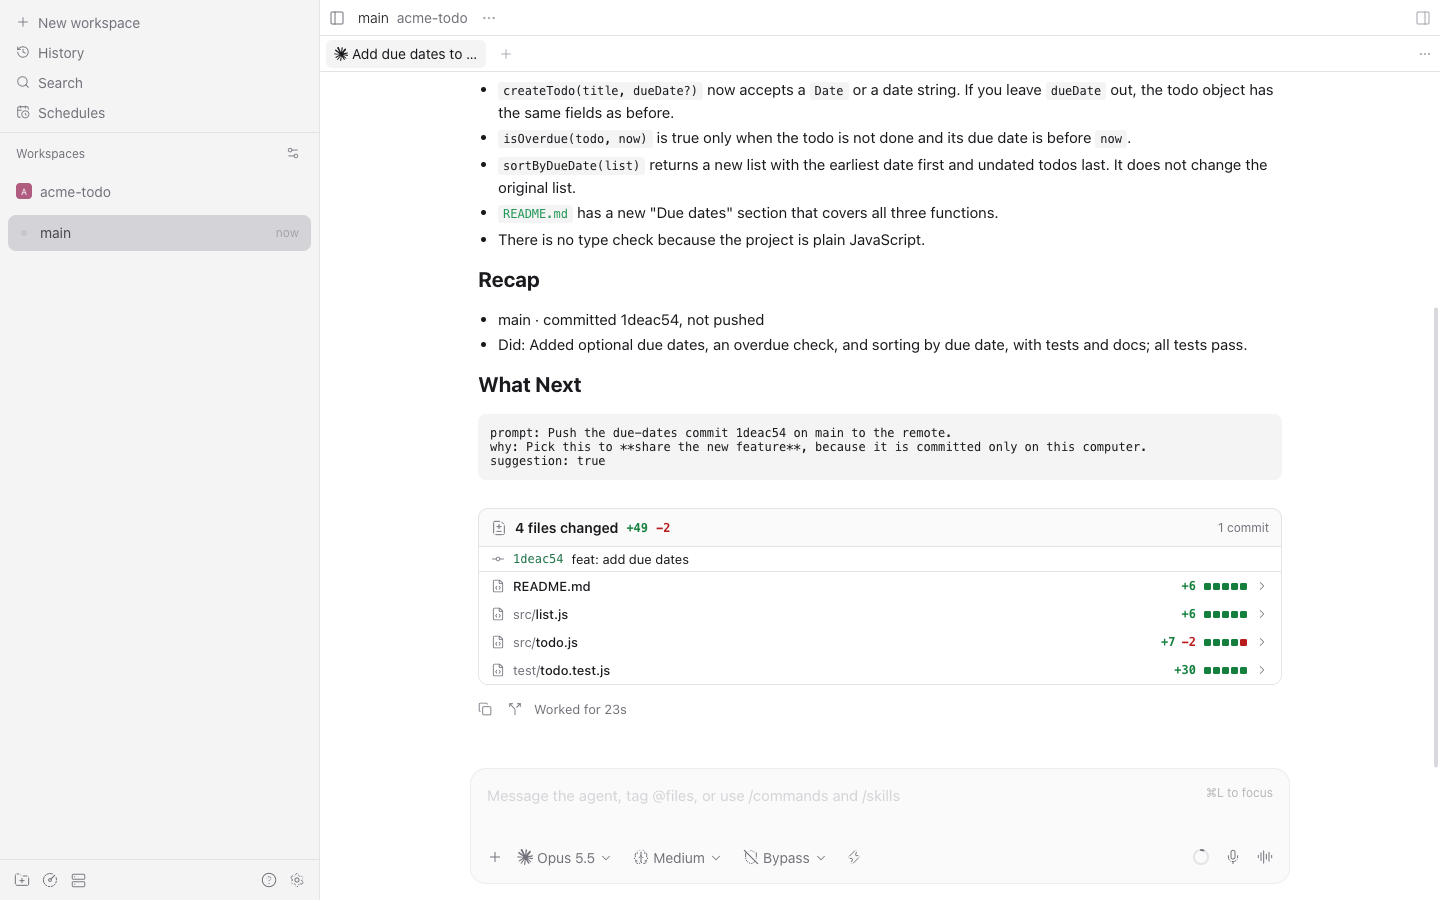Viewport: 1440px width, 900px height.
Task: Open the three-dot menu next to acme-todo
Action: 489,18
